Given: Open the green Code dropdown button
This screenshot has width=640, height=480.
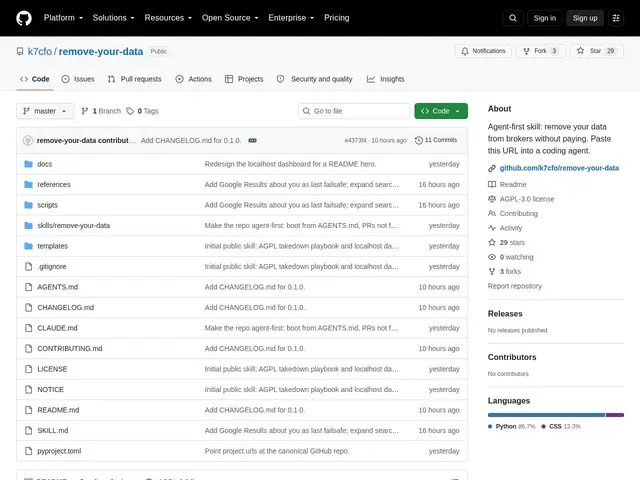Looking at the screenshot, I should pos(441,111).
